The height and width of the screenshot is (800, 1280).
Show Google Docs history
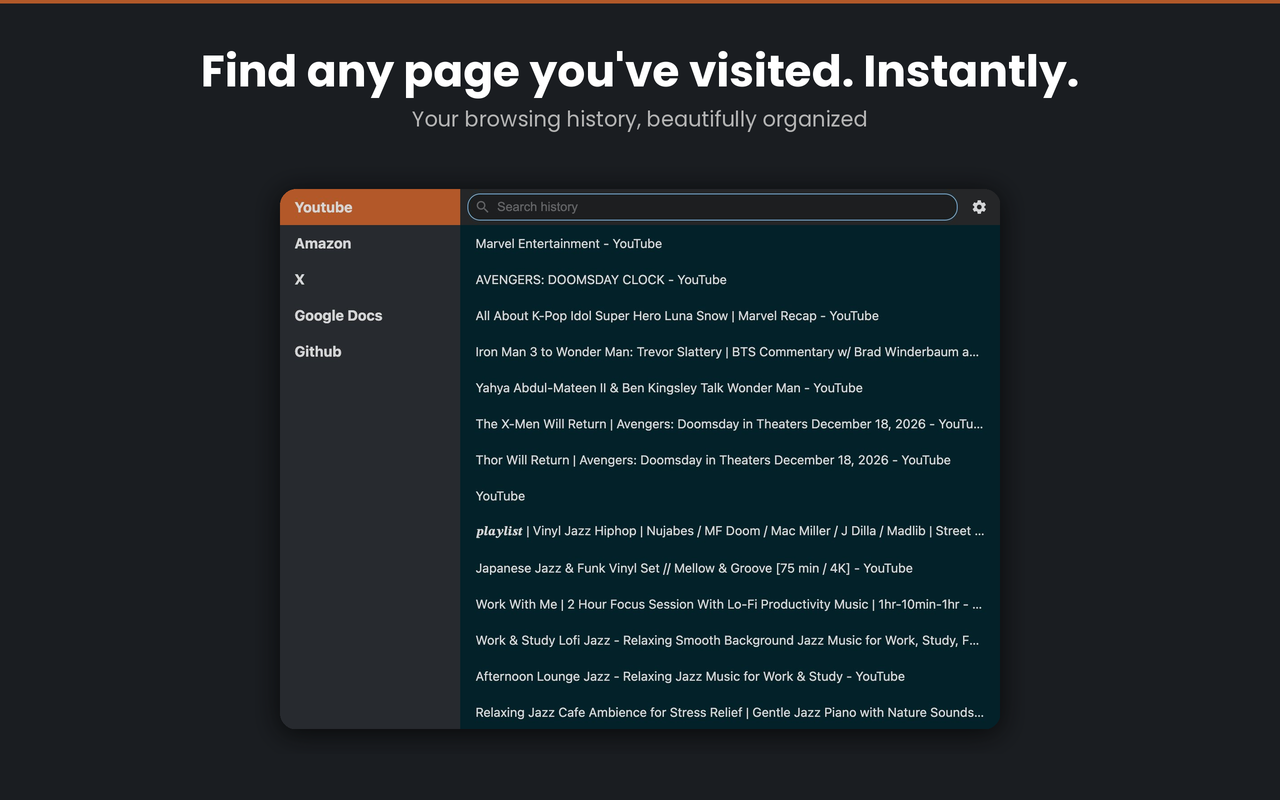[x=370, y=315]
